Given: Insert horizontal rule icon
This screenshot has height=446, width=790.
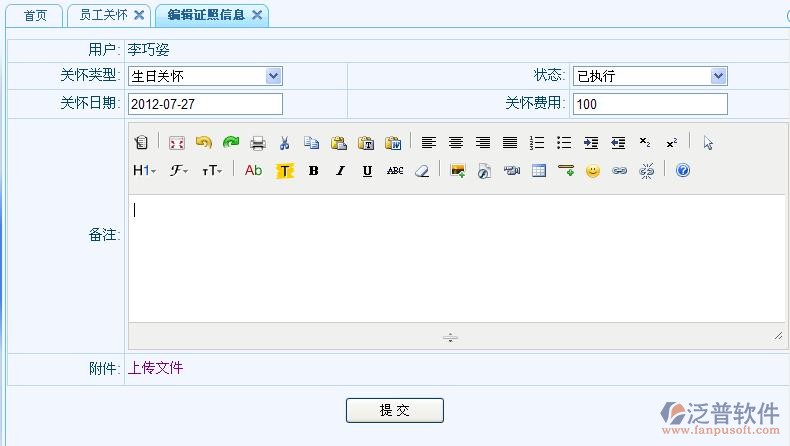Looking at the screenshot, I should (566, 170).
